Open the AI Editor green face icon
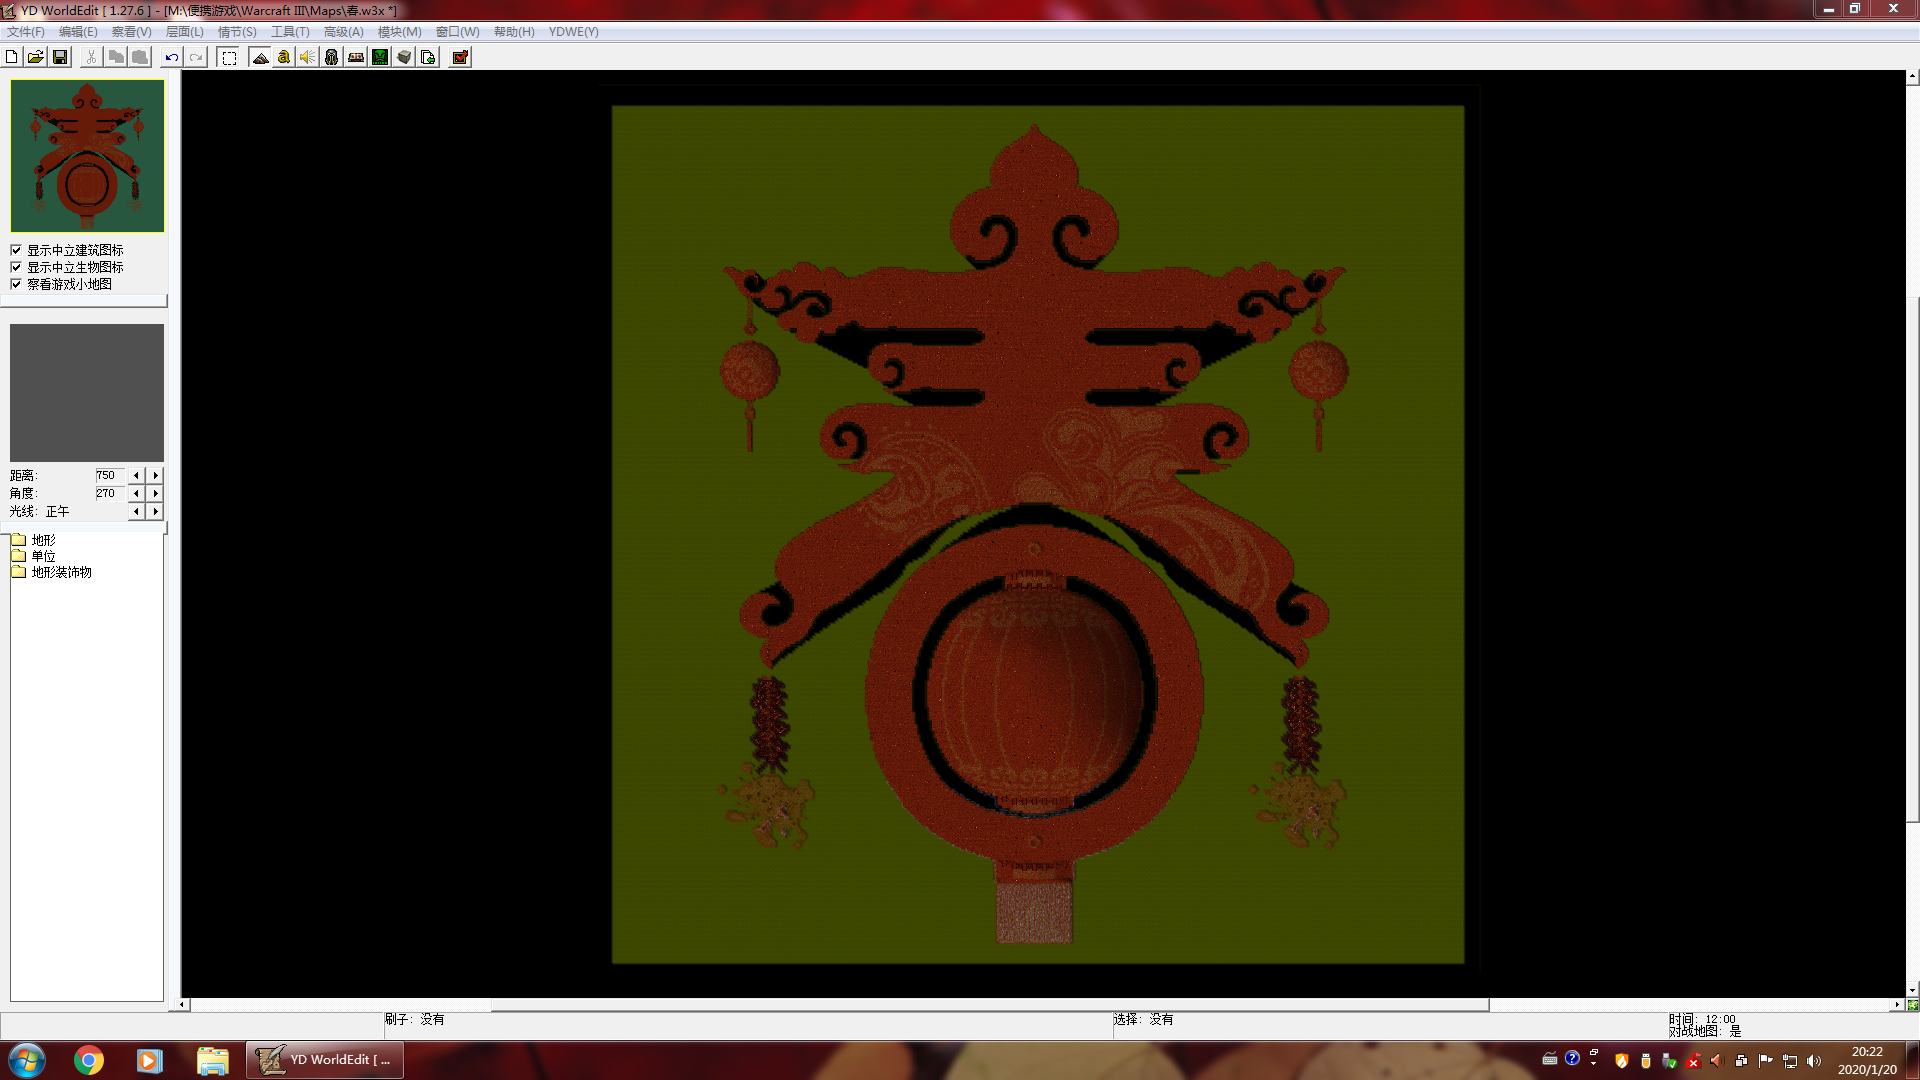This screenshot has width=1920, height=1080. (x=380, y=57)
